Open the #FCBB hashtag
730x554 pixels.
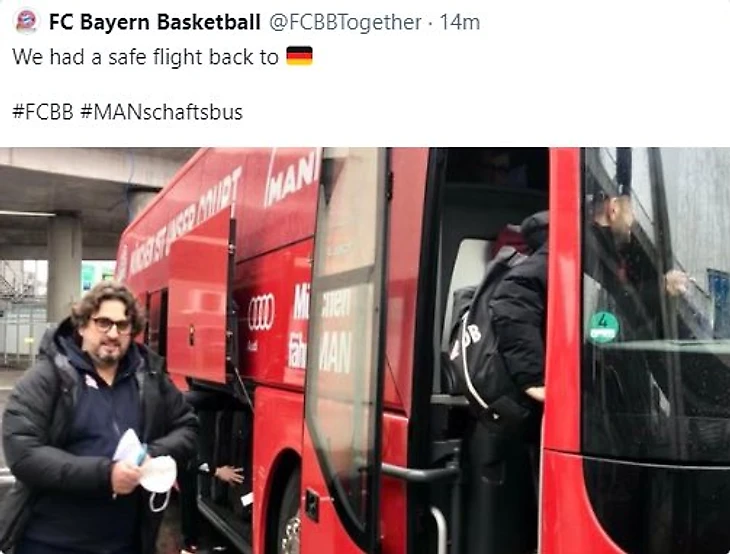(x=43, y=112)
